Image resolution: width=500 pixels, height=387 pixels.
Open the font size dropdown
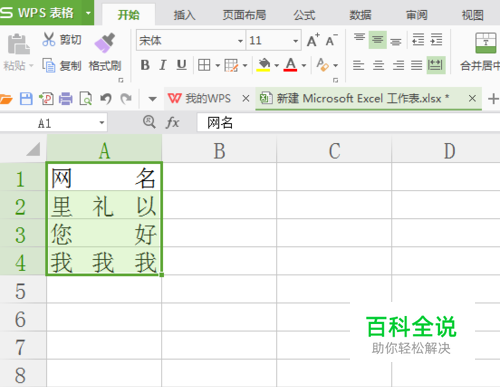click(296, 41)
